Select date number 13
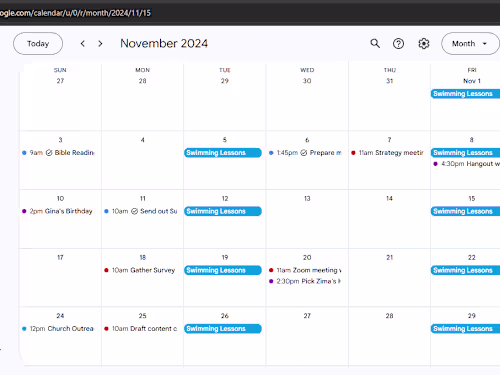This screenshot has height=375, width=500. pyautogui.click(x=307, y=199)
